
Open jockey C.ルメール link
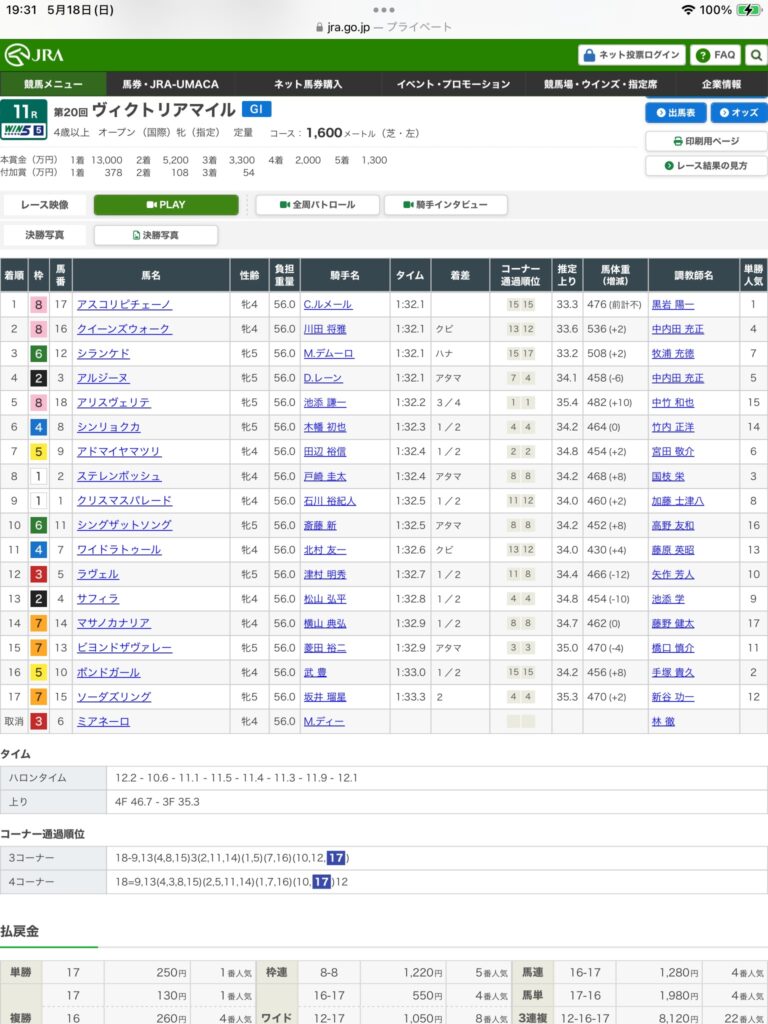pyautogui.click(x=328, y=304)
